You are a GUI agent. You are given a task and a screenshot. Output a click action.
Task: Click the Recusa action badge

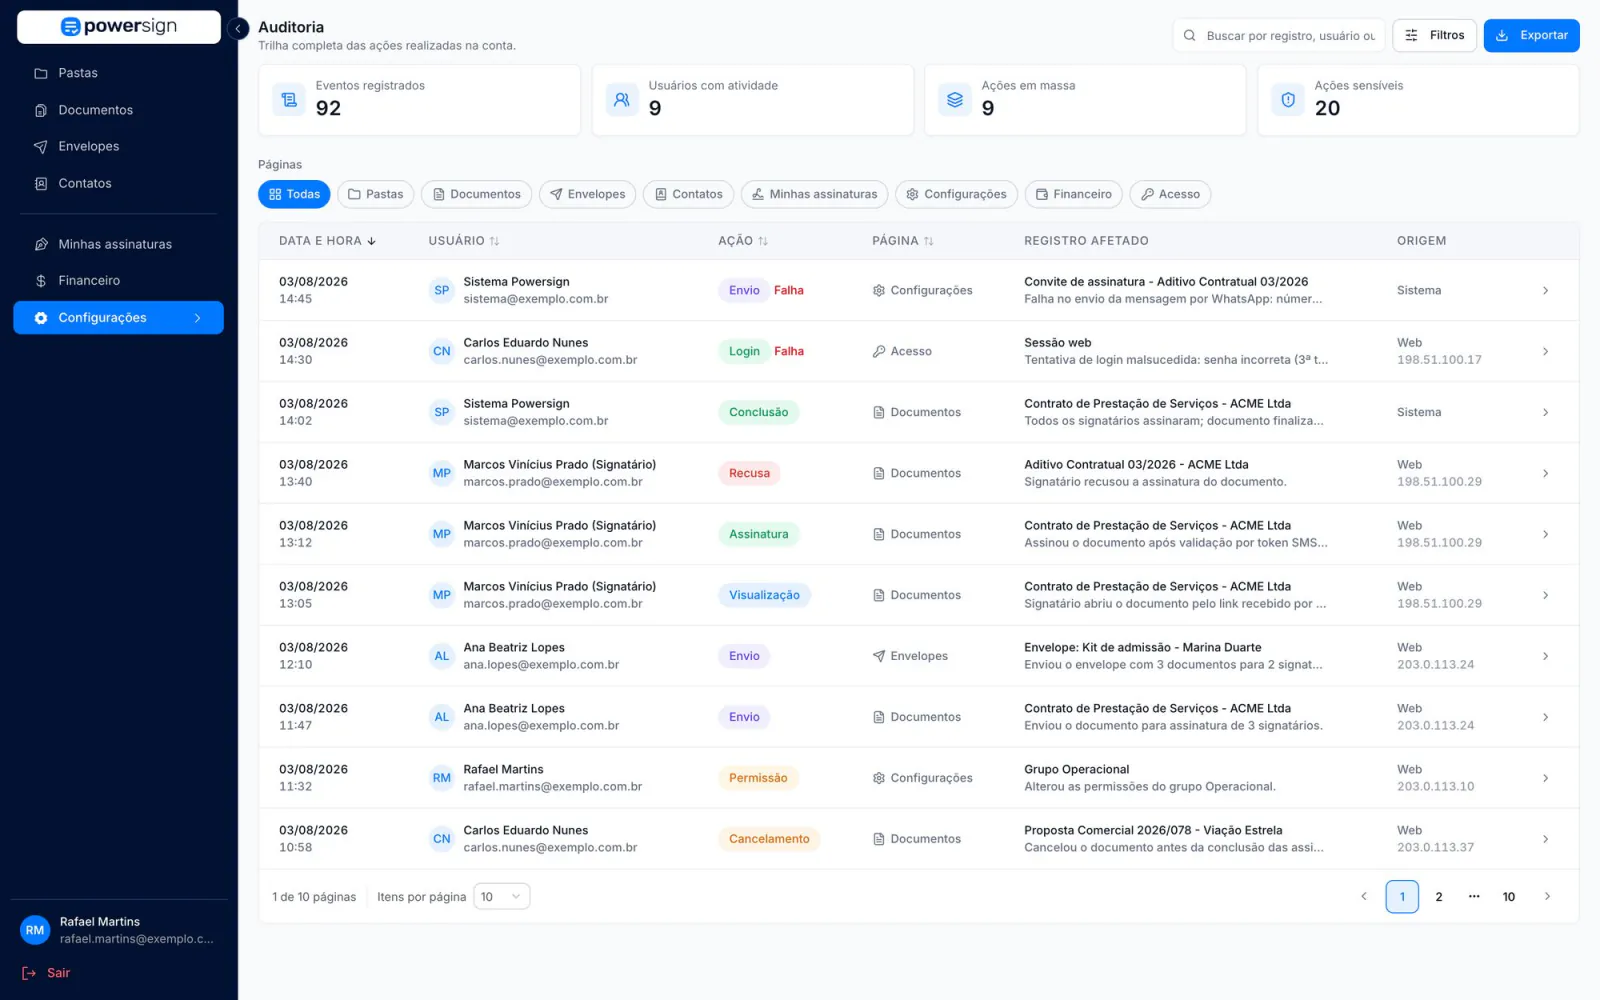[x=749, y=473]
